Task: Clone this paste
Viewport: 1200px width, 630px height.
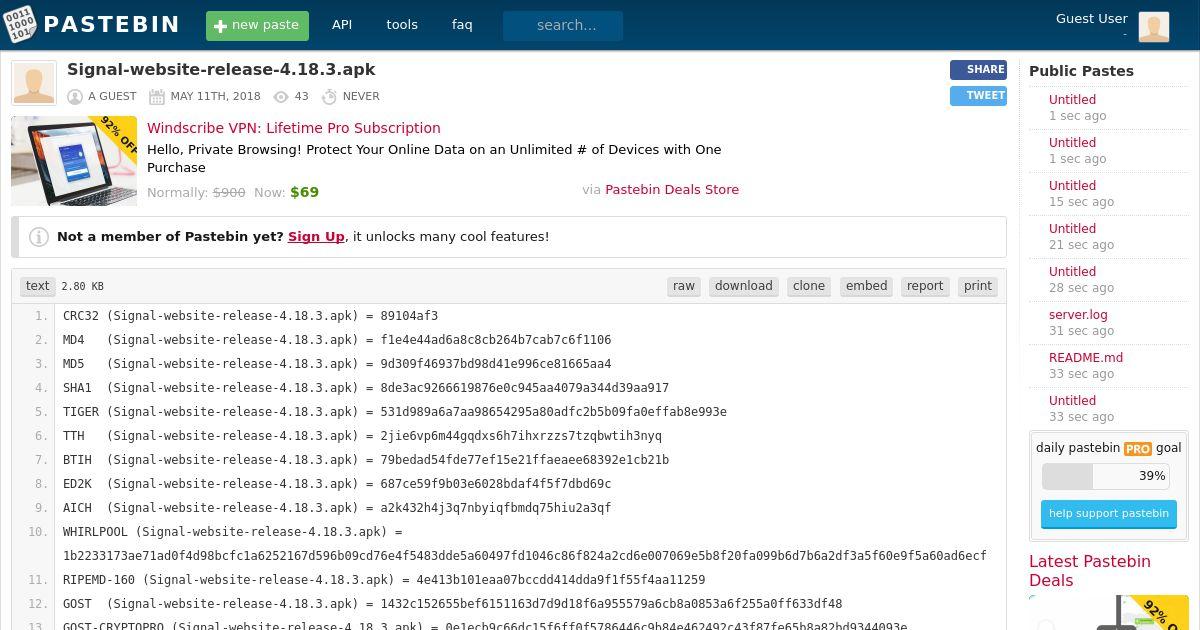Action: tap(809, 286)
